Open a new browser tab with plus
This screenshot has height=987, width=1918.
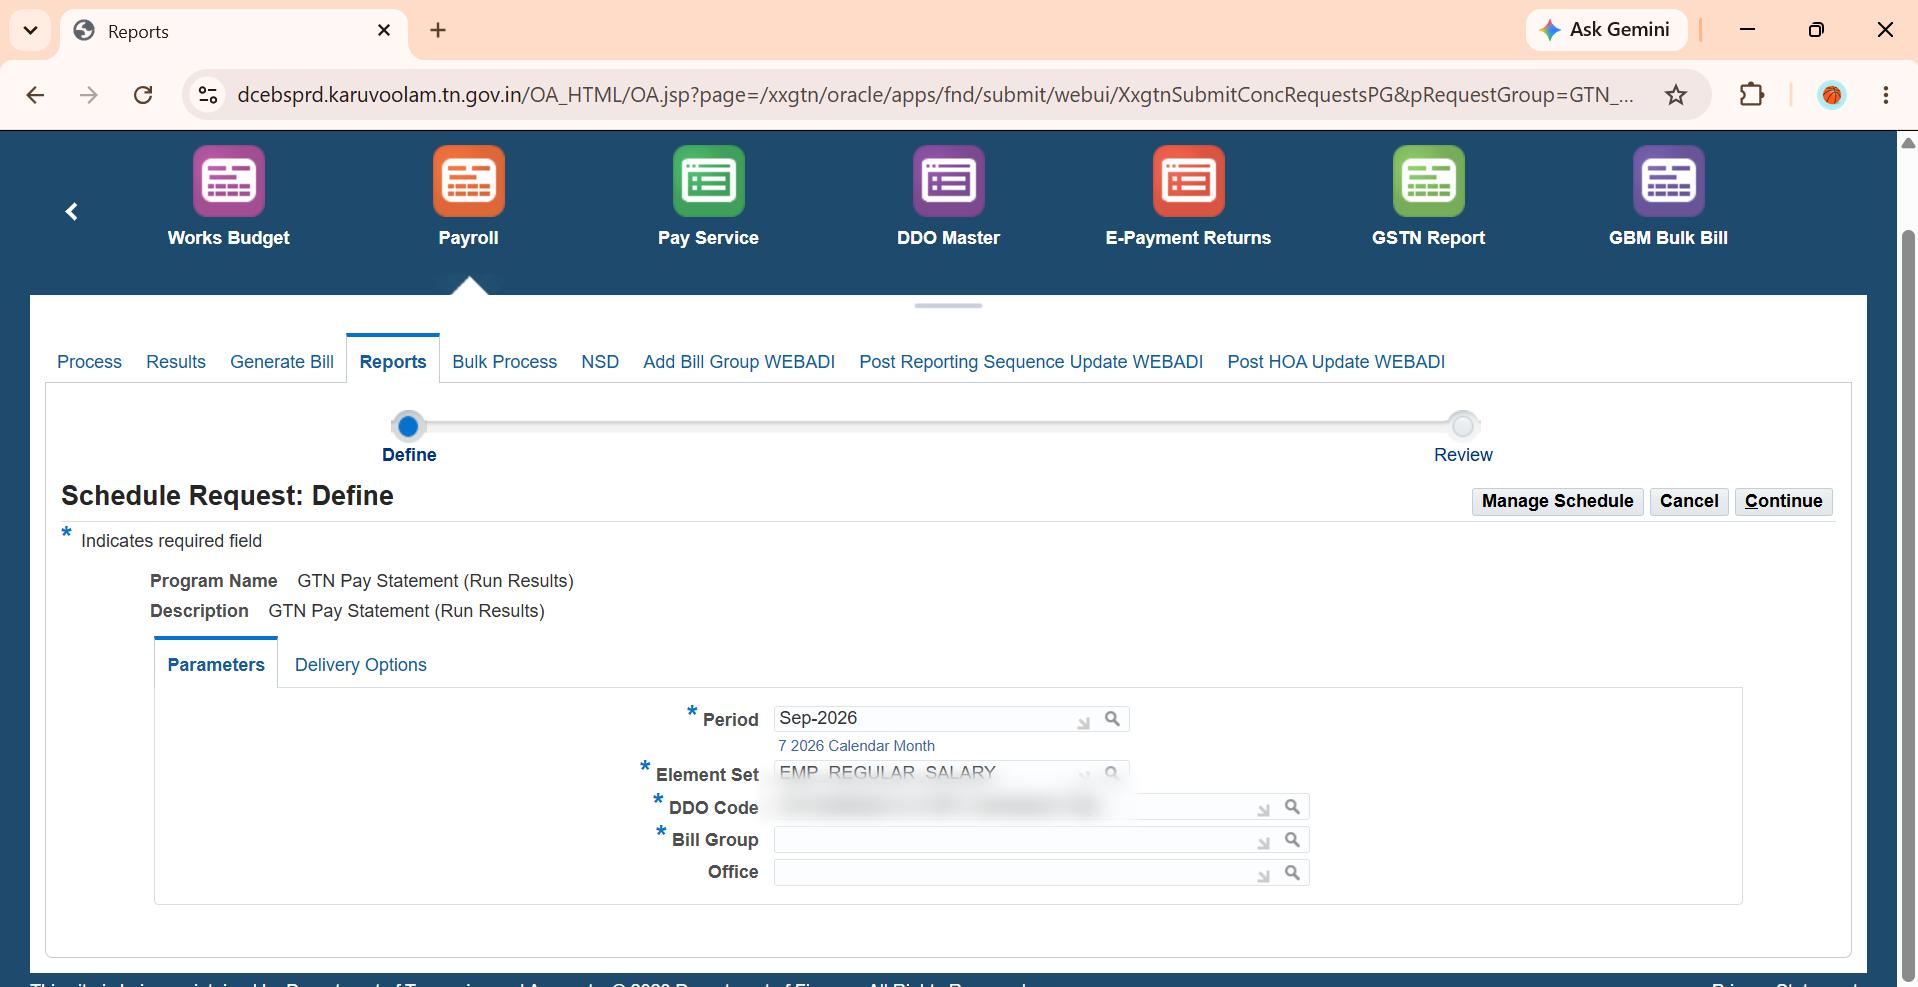click(438, 30)
